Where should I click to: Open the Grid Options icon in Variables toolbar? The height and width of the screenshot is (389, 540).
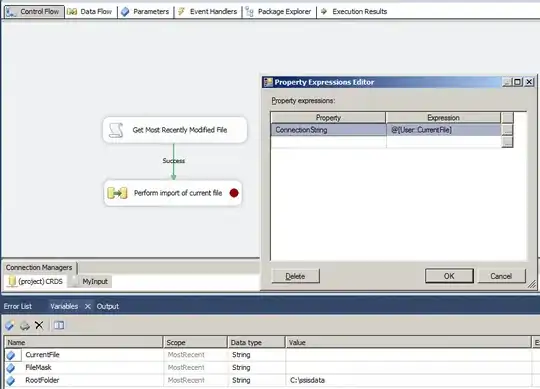(59, 325)
